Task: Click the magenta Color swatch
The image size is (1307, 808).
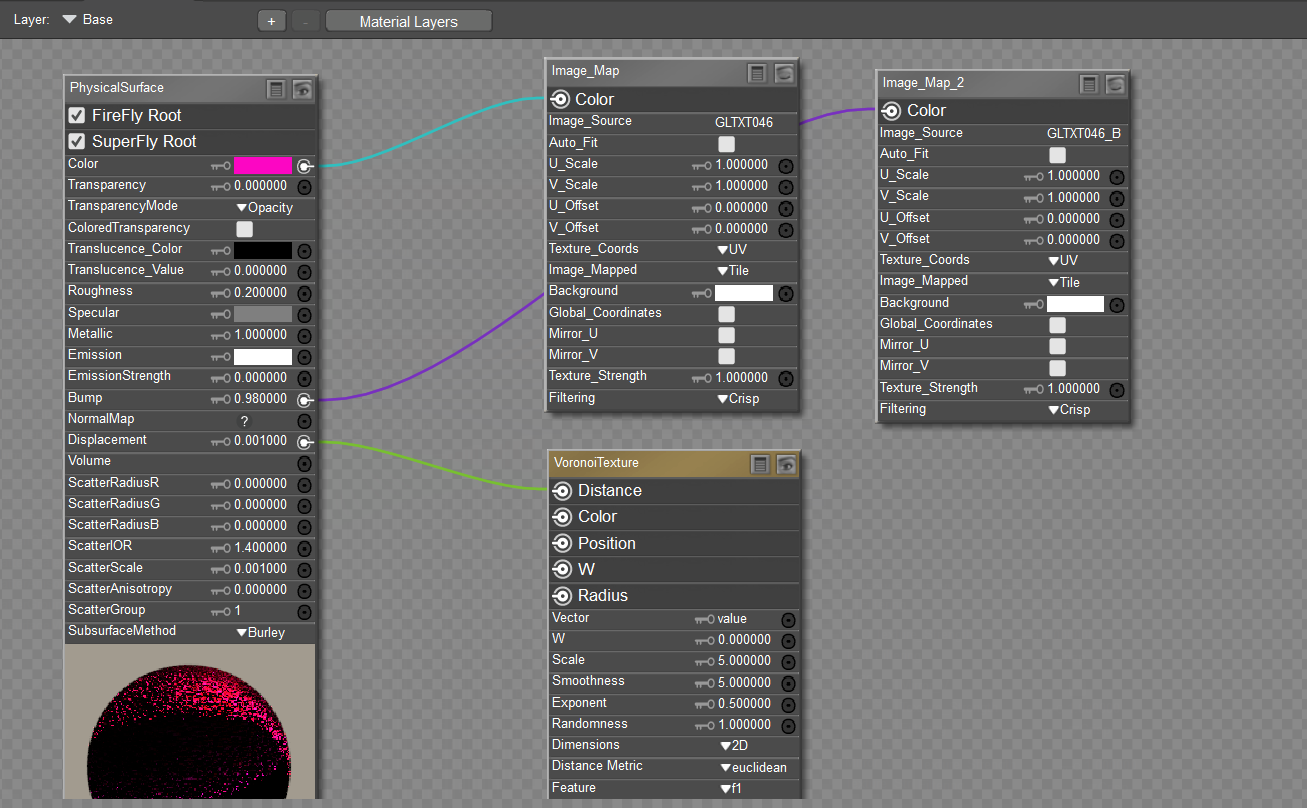Action: tap(262, 166)
